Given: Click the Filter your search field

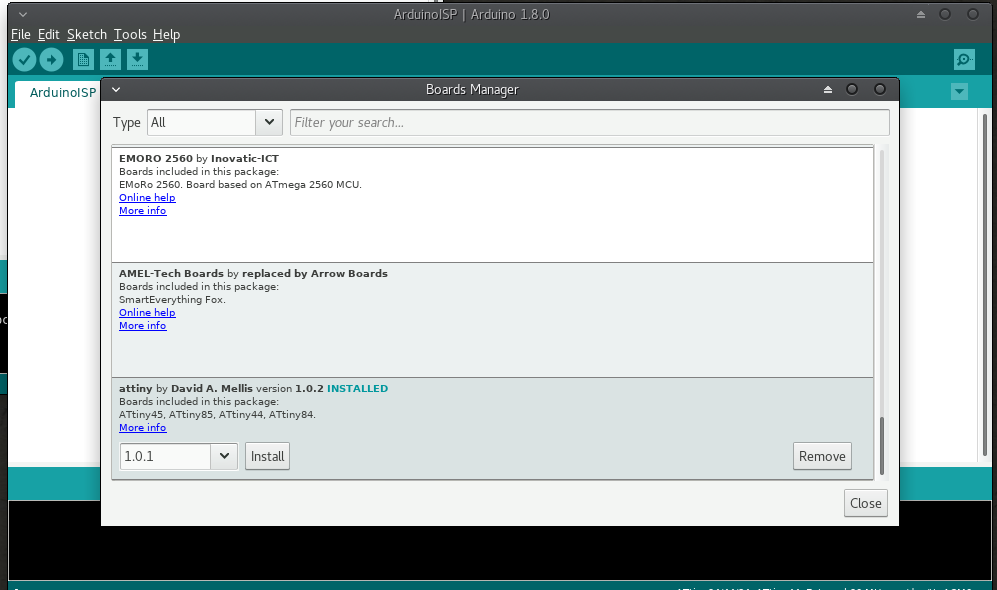Looking at the screenshot, I should [x=589, y=123].
